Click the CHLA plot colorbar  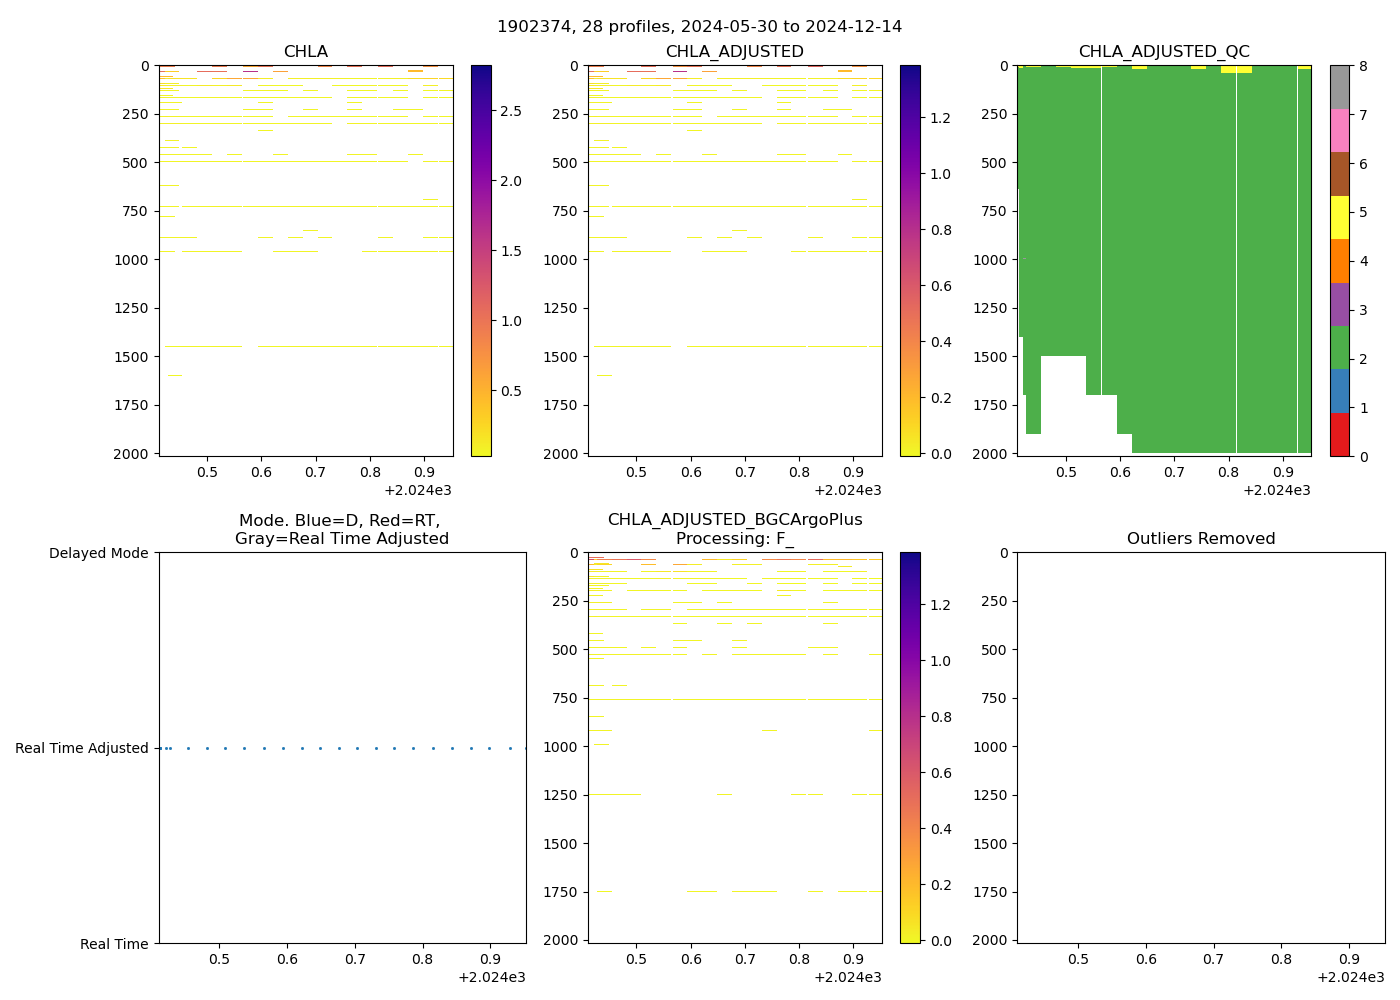tap(481, 260)
